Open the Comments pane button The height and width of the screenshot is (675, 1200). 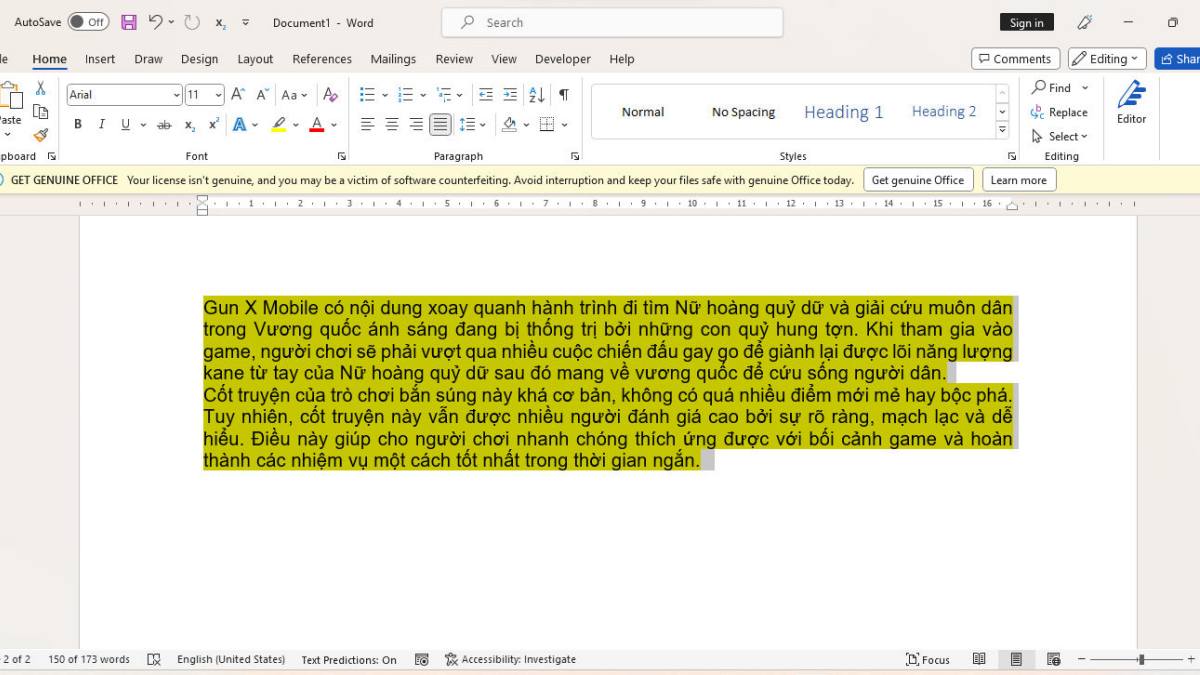pos(1015,59)
